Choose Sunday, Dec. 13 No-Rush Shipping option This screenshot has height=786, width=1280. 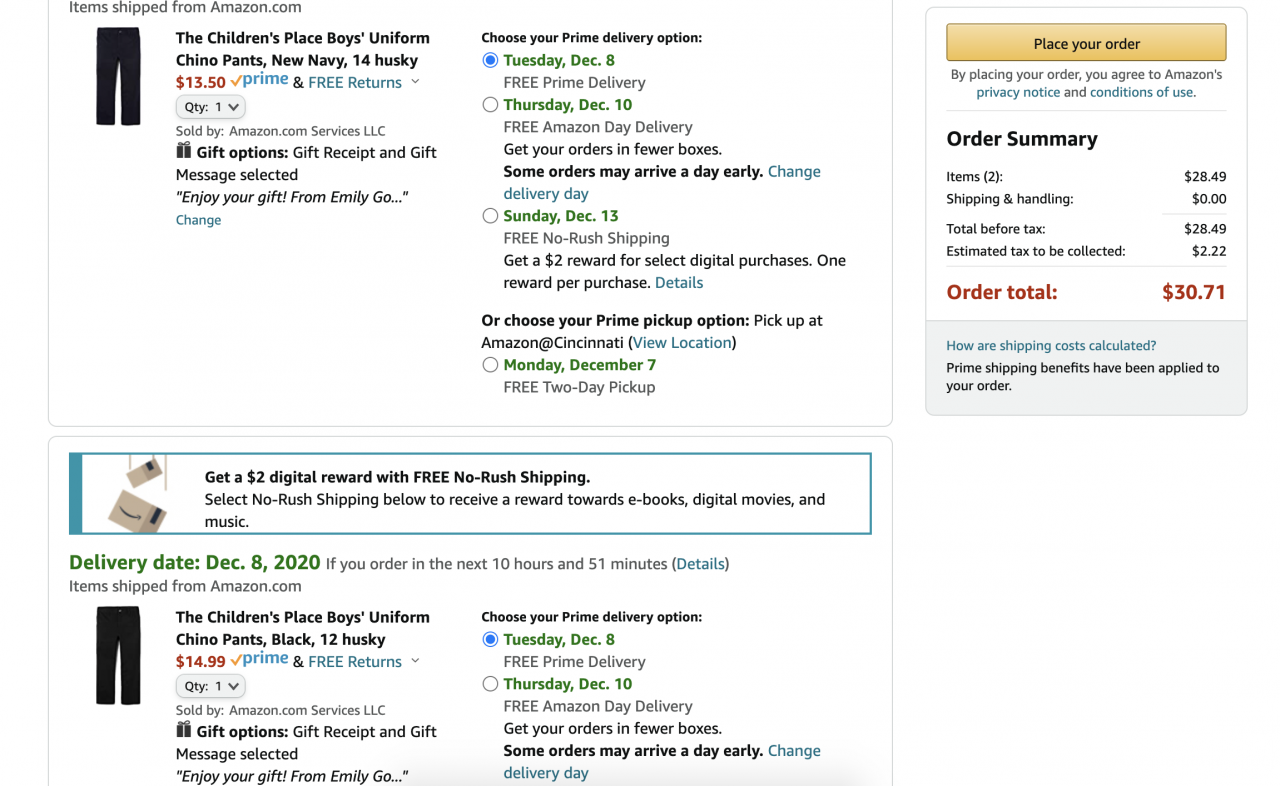click(490, 216)
